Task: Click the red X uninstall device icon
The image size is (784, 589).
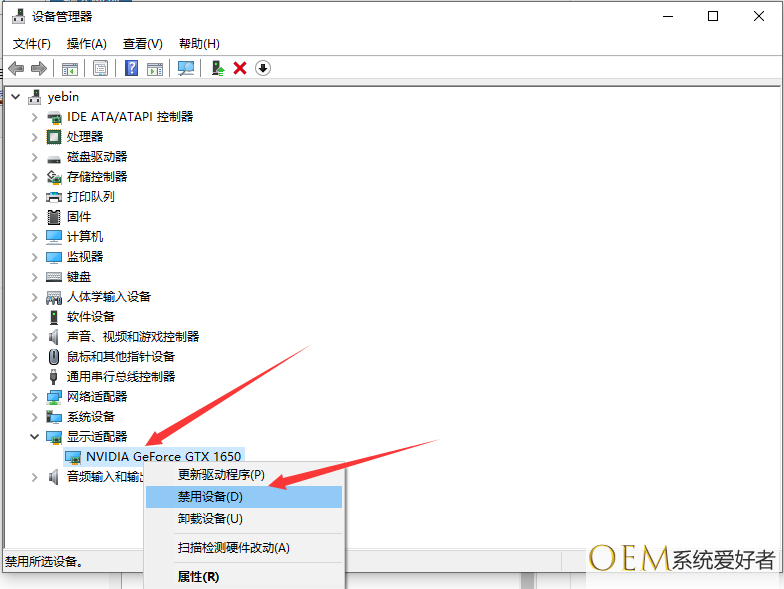Action: pyautogui.click(x=240, y=68)
